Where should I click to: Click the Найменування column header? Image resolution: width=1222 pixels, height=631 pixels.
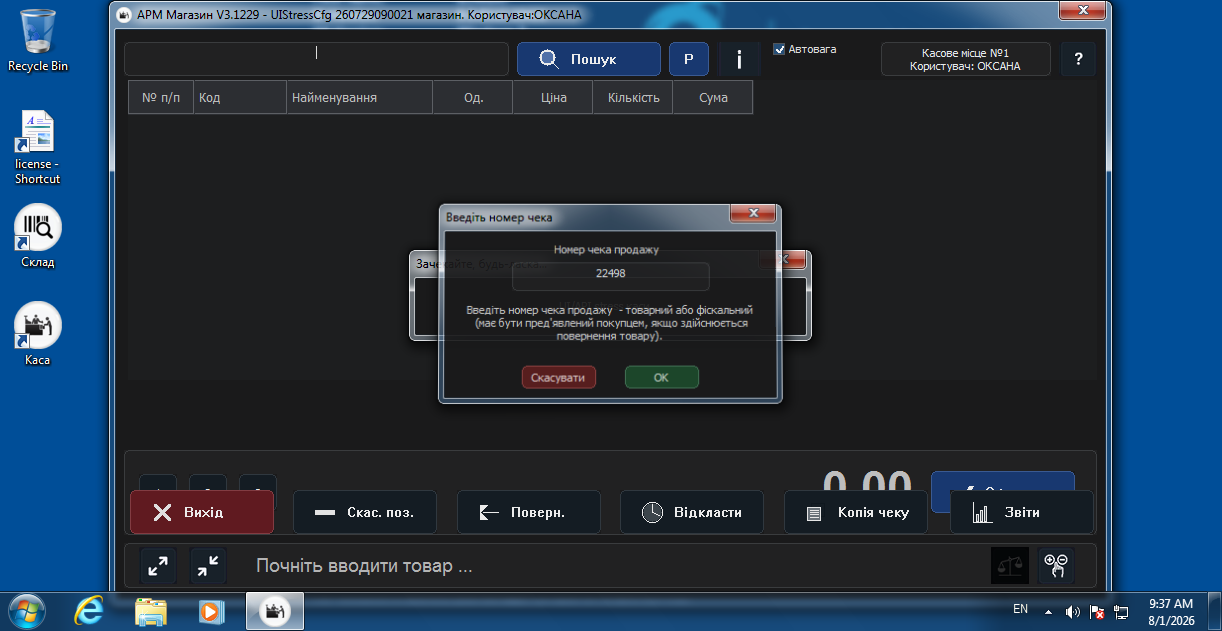click(359, 98)
